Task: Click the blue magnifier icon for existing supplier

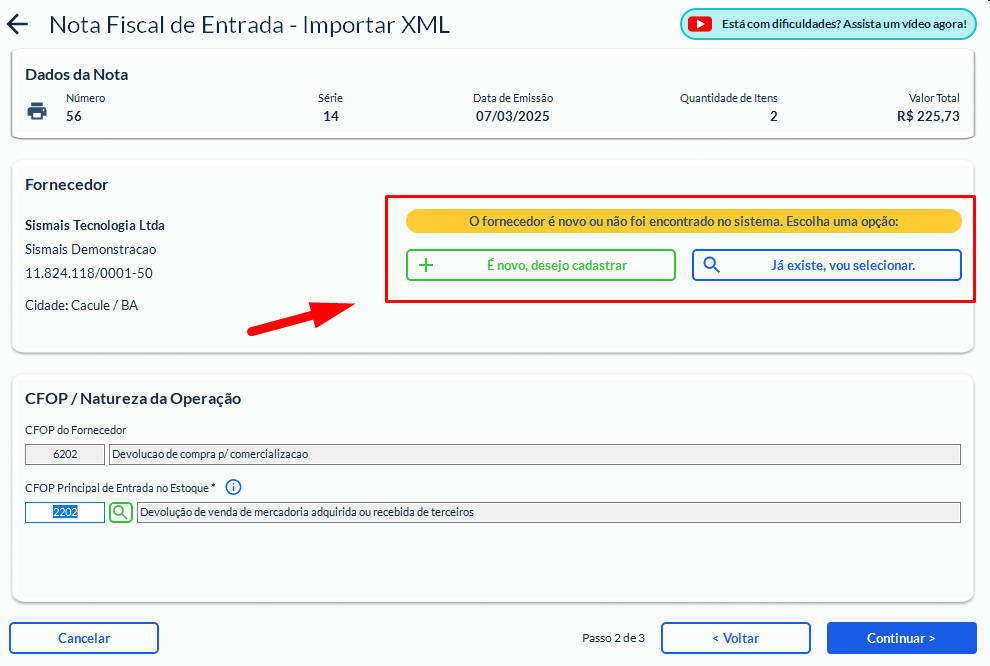Action: 712,265
